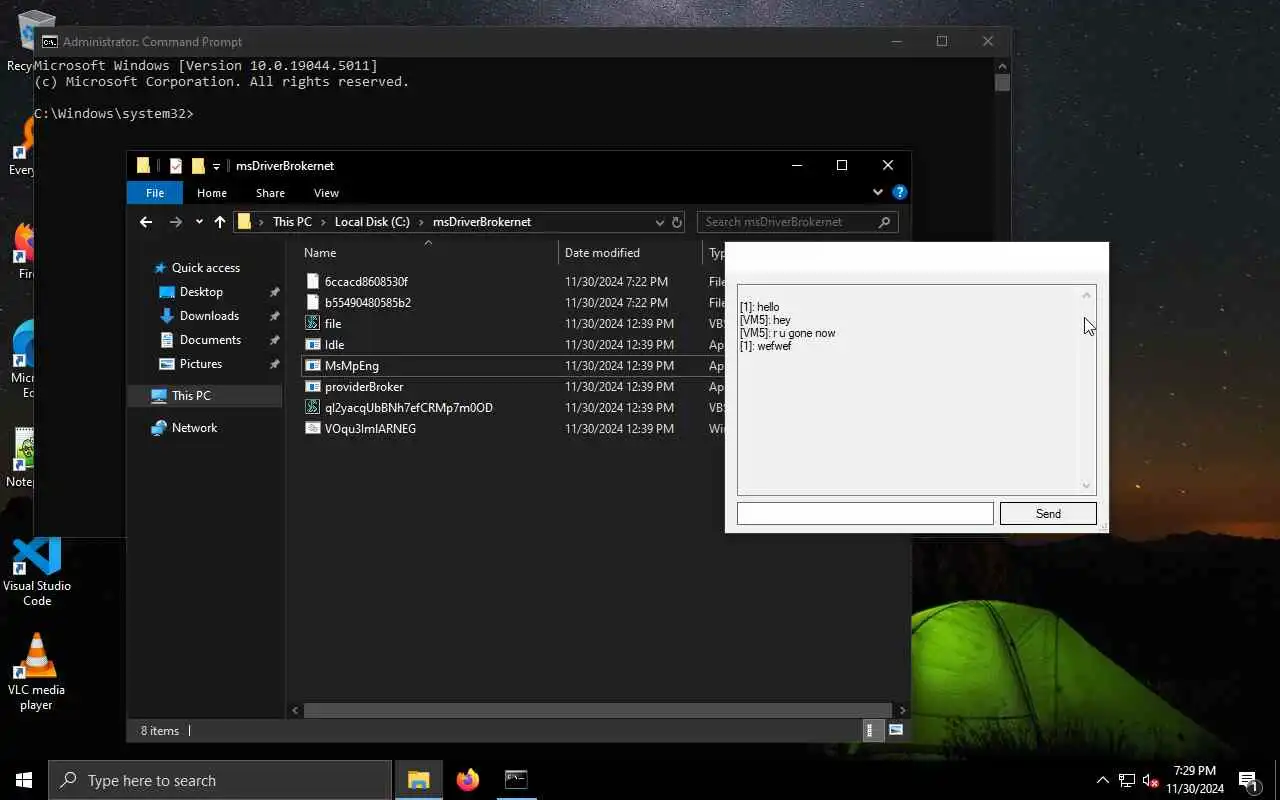The width and height of the screenshot is (1280, 800).
Task: Select Local Disk (C:) in the breadcrumb
Action: click(x=372, y=222)
